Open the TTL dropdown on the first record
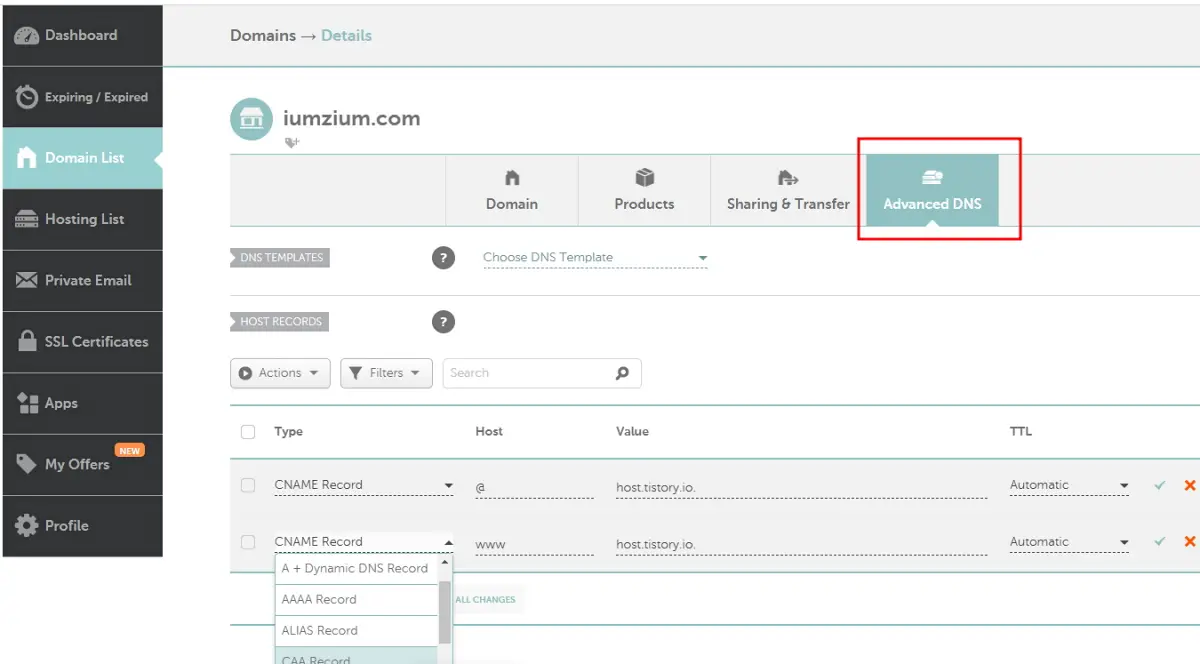 pos(1068,484)
